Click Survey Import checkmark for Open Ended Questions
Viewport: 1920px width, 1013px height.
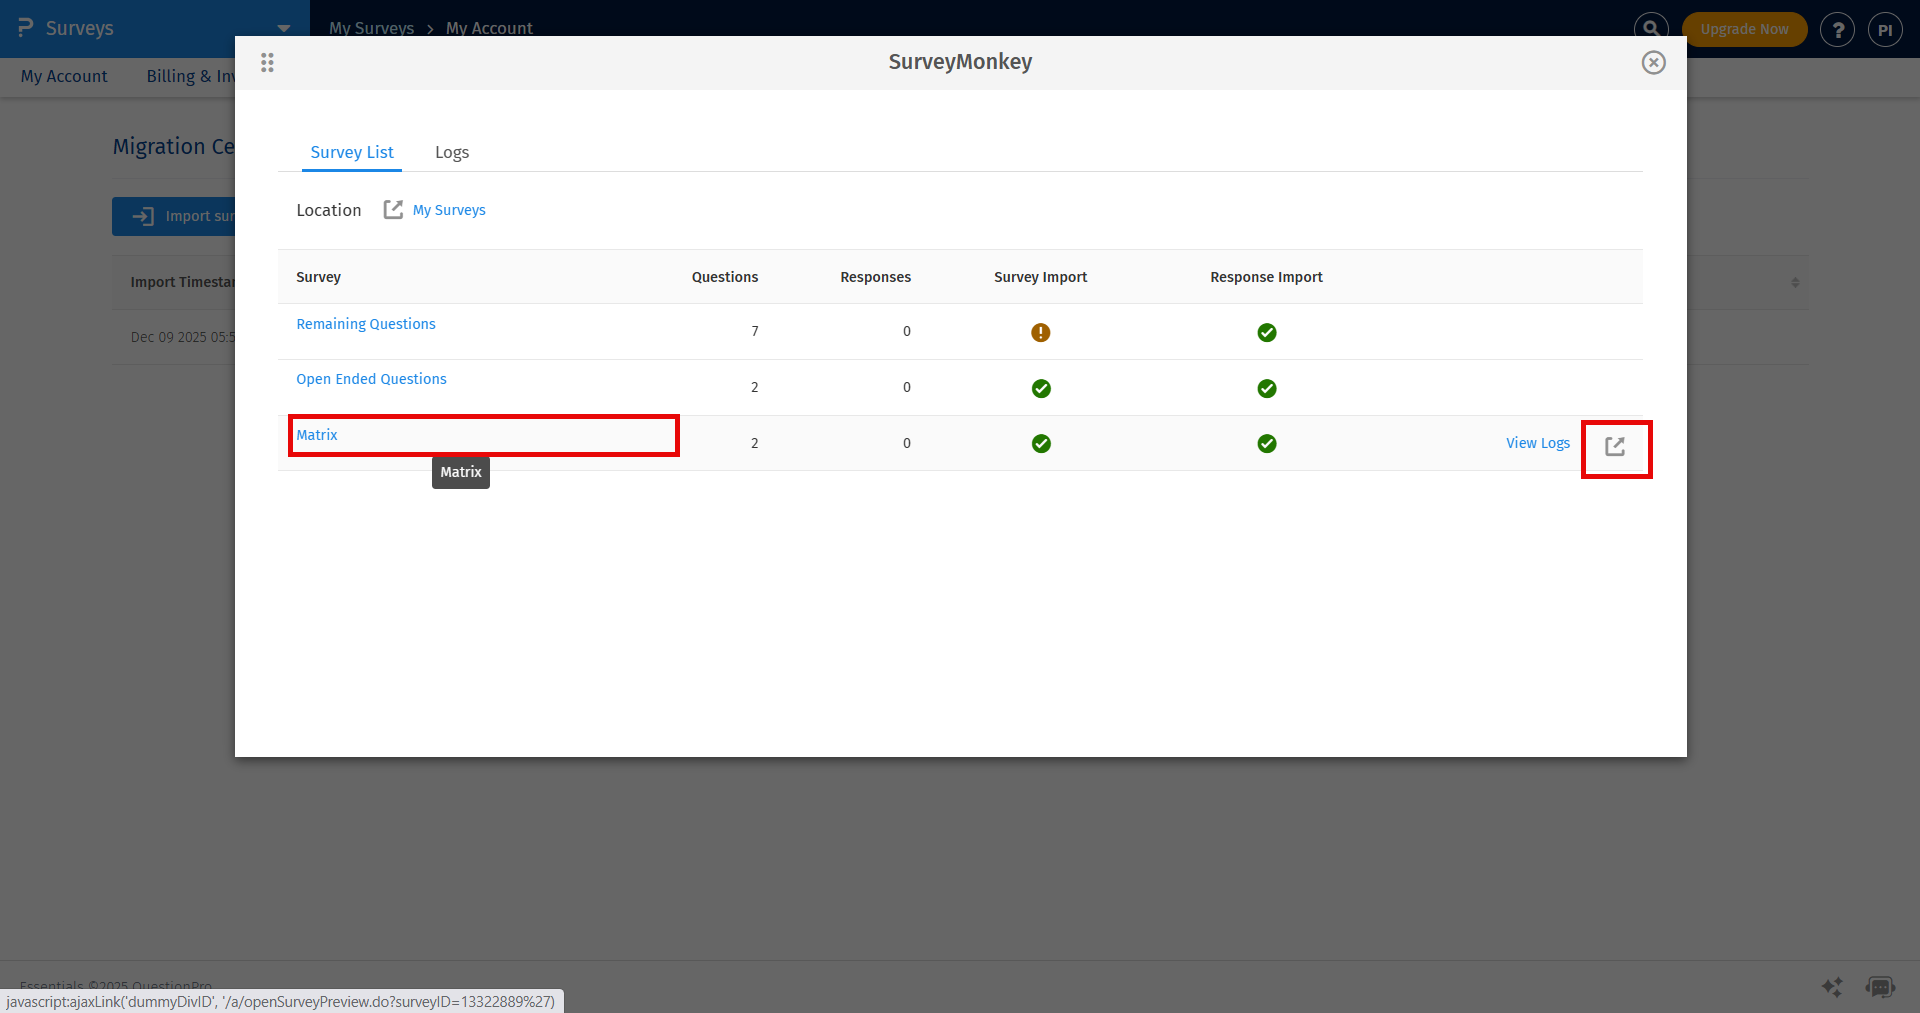coord(1040,388)
